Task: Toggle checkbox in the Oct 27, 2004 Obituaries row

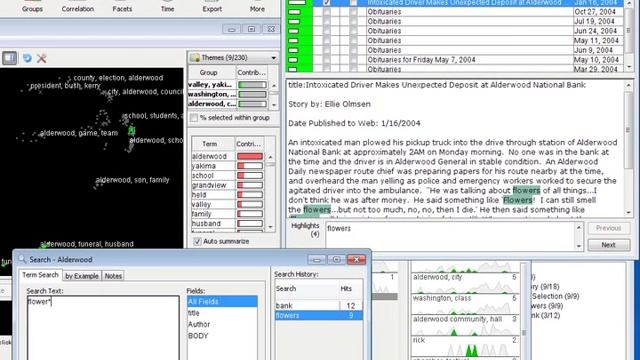Action: [x=327, y=12]
